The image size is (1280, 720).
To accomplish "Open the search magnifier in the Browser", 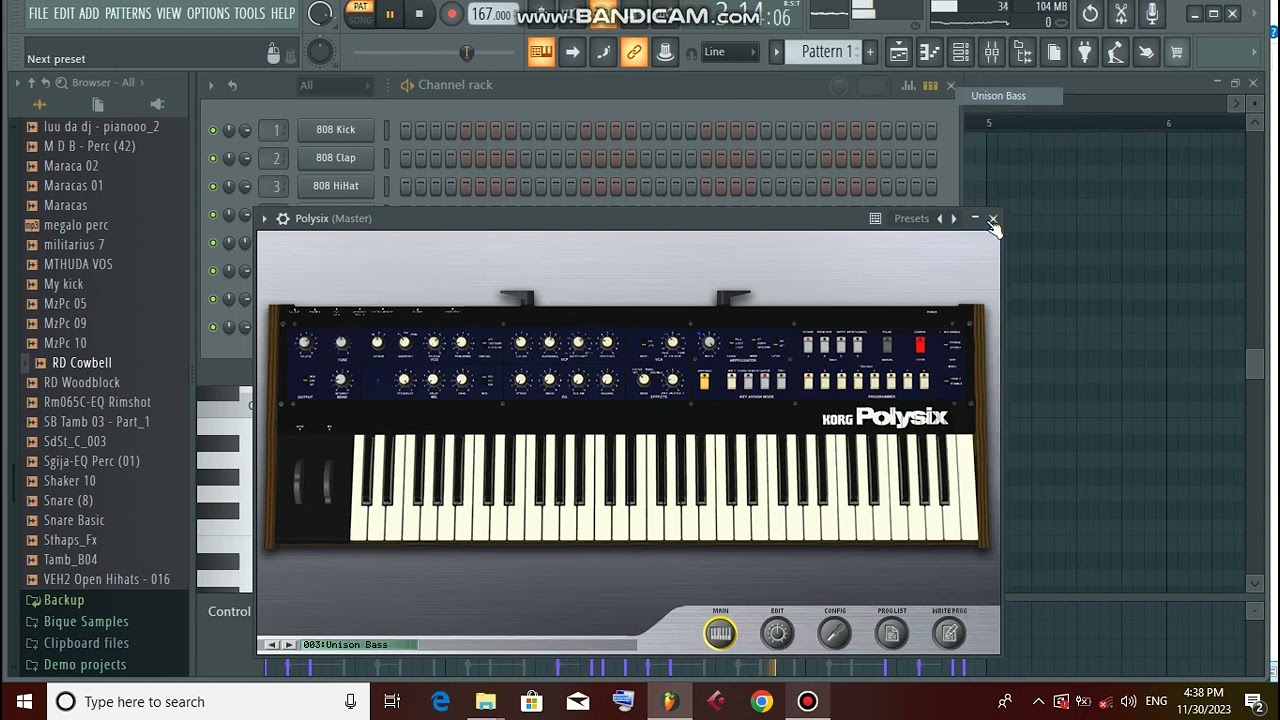I will point(61,83).
